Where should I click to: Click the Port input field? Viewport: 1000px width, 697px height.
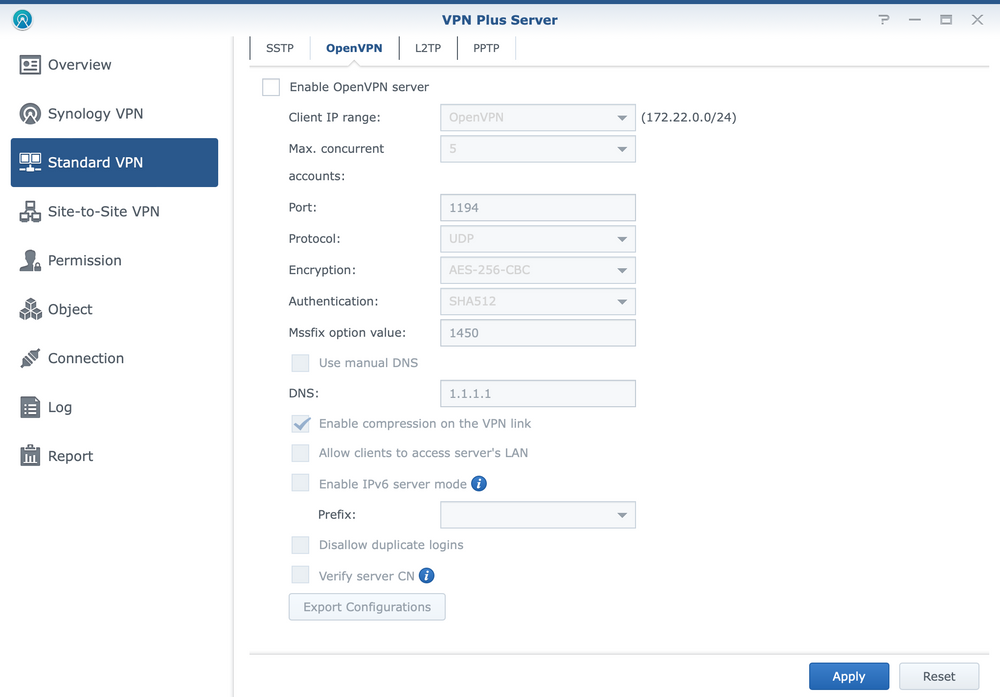538,208
